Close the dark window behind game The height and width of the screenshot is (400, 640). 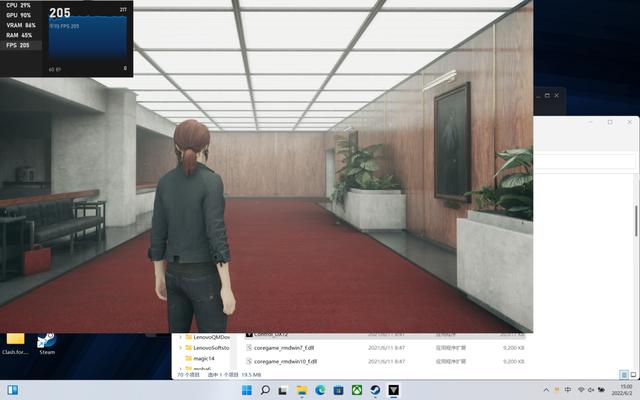pyautogui.click(x=557, y=96)
